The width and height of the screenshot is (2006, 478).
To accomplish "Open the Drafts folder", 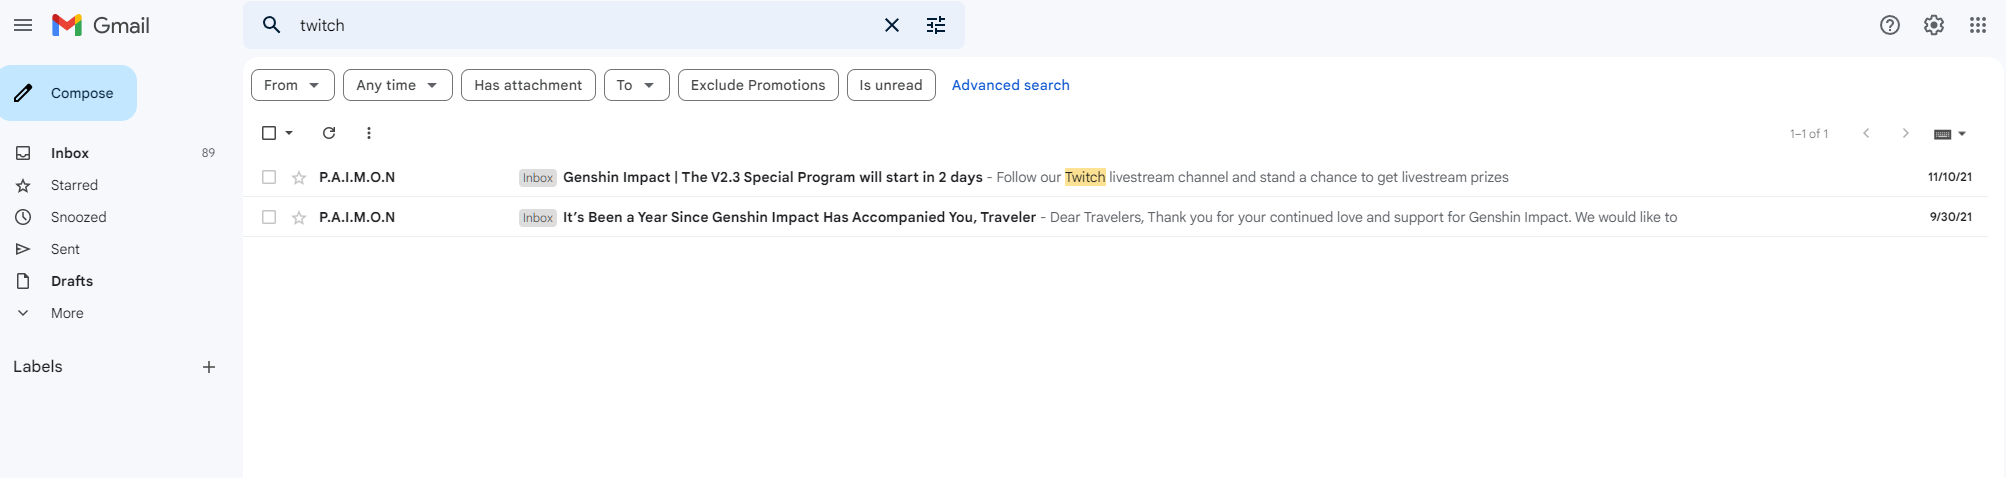I will [72, 281].
